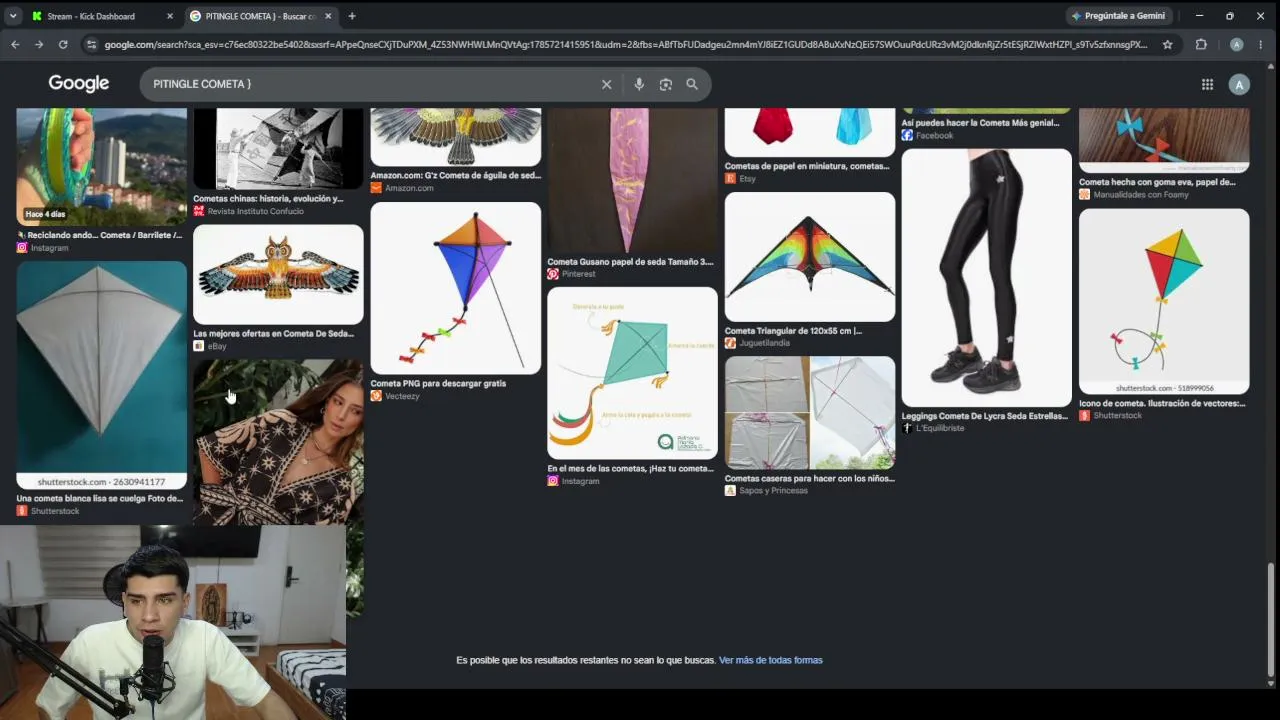
Task: Click 'Manualidades con Foamy' source name
Action: (1143, 194)
